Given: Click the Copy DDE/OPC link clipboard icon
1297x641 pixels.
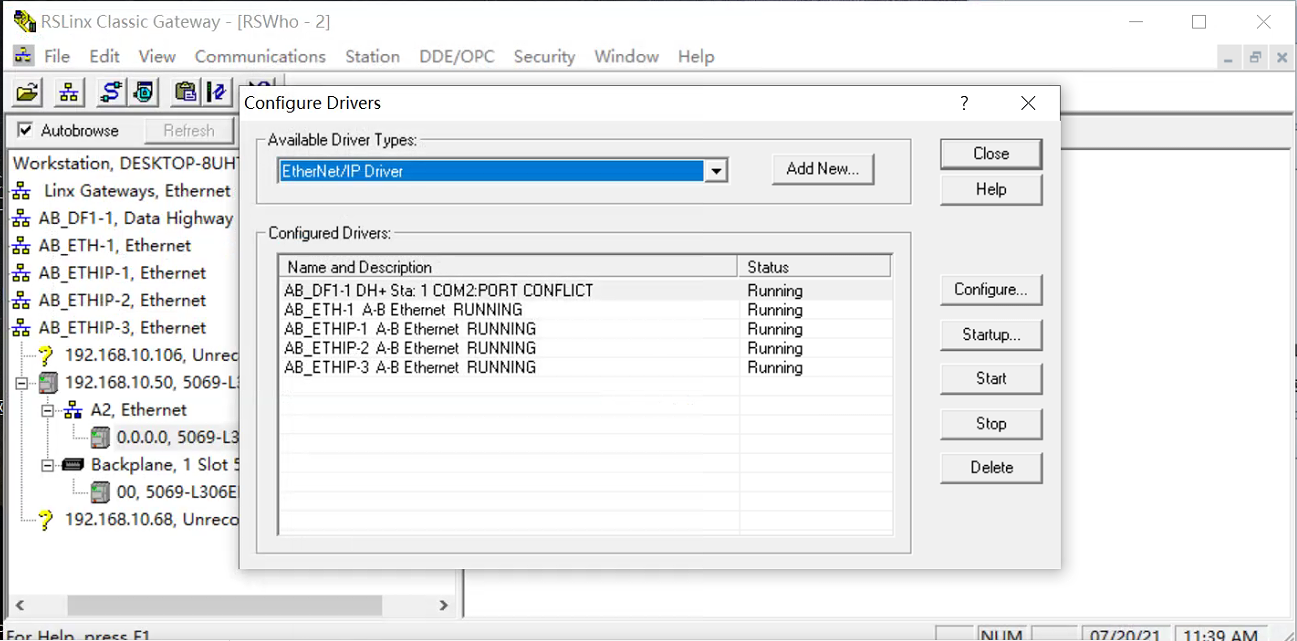Looking at the screenshot, I should (x=185, y=92).
